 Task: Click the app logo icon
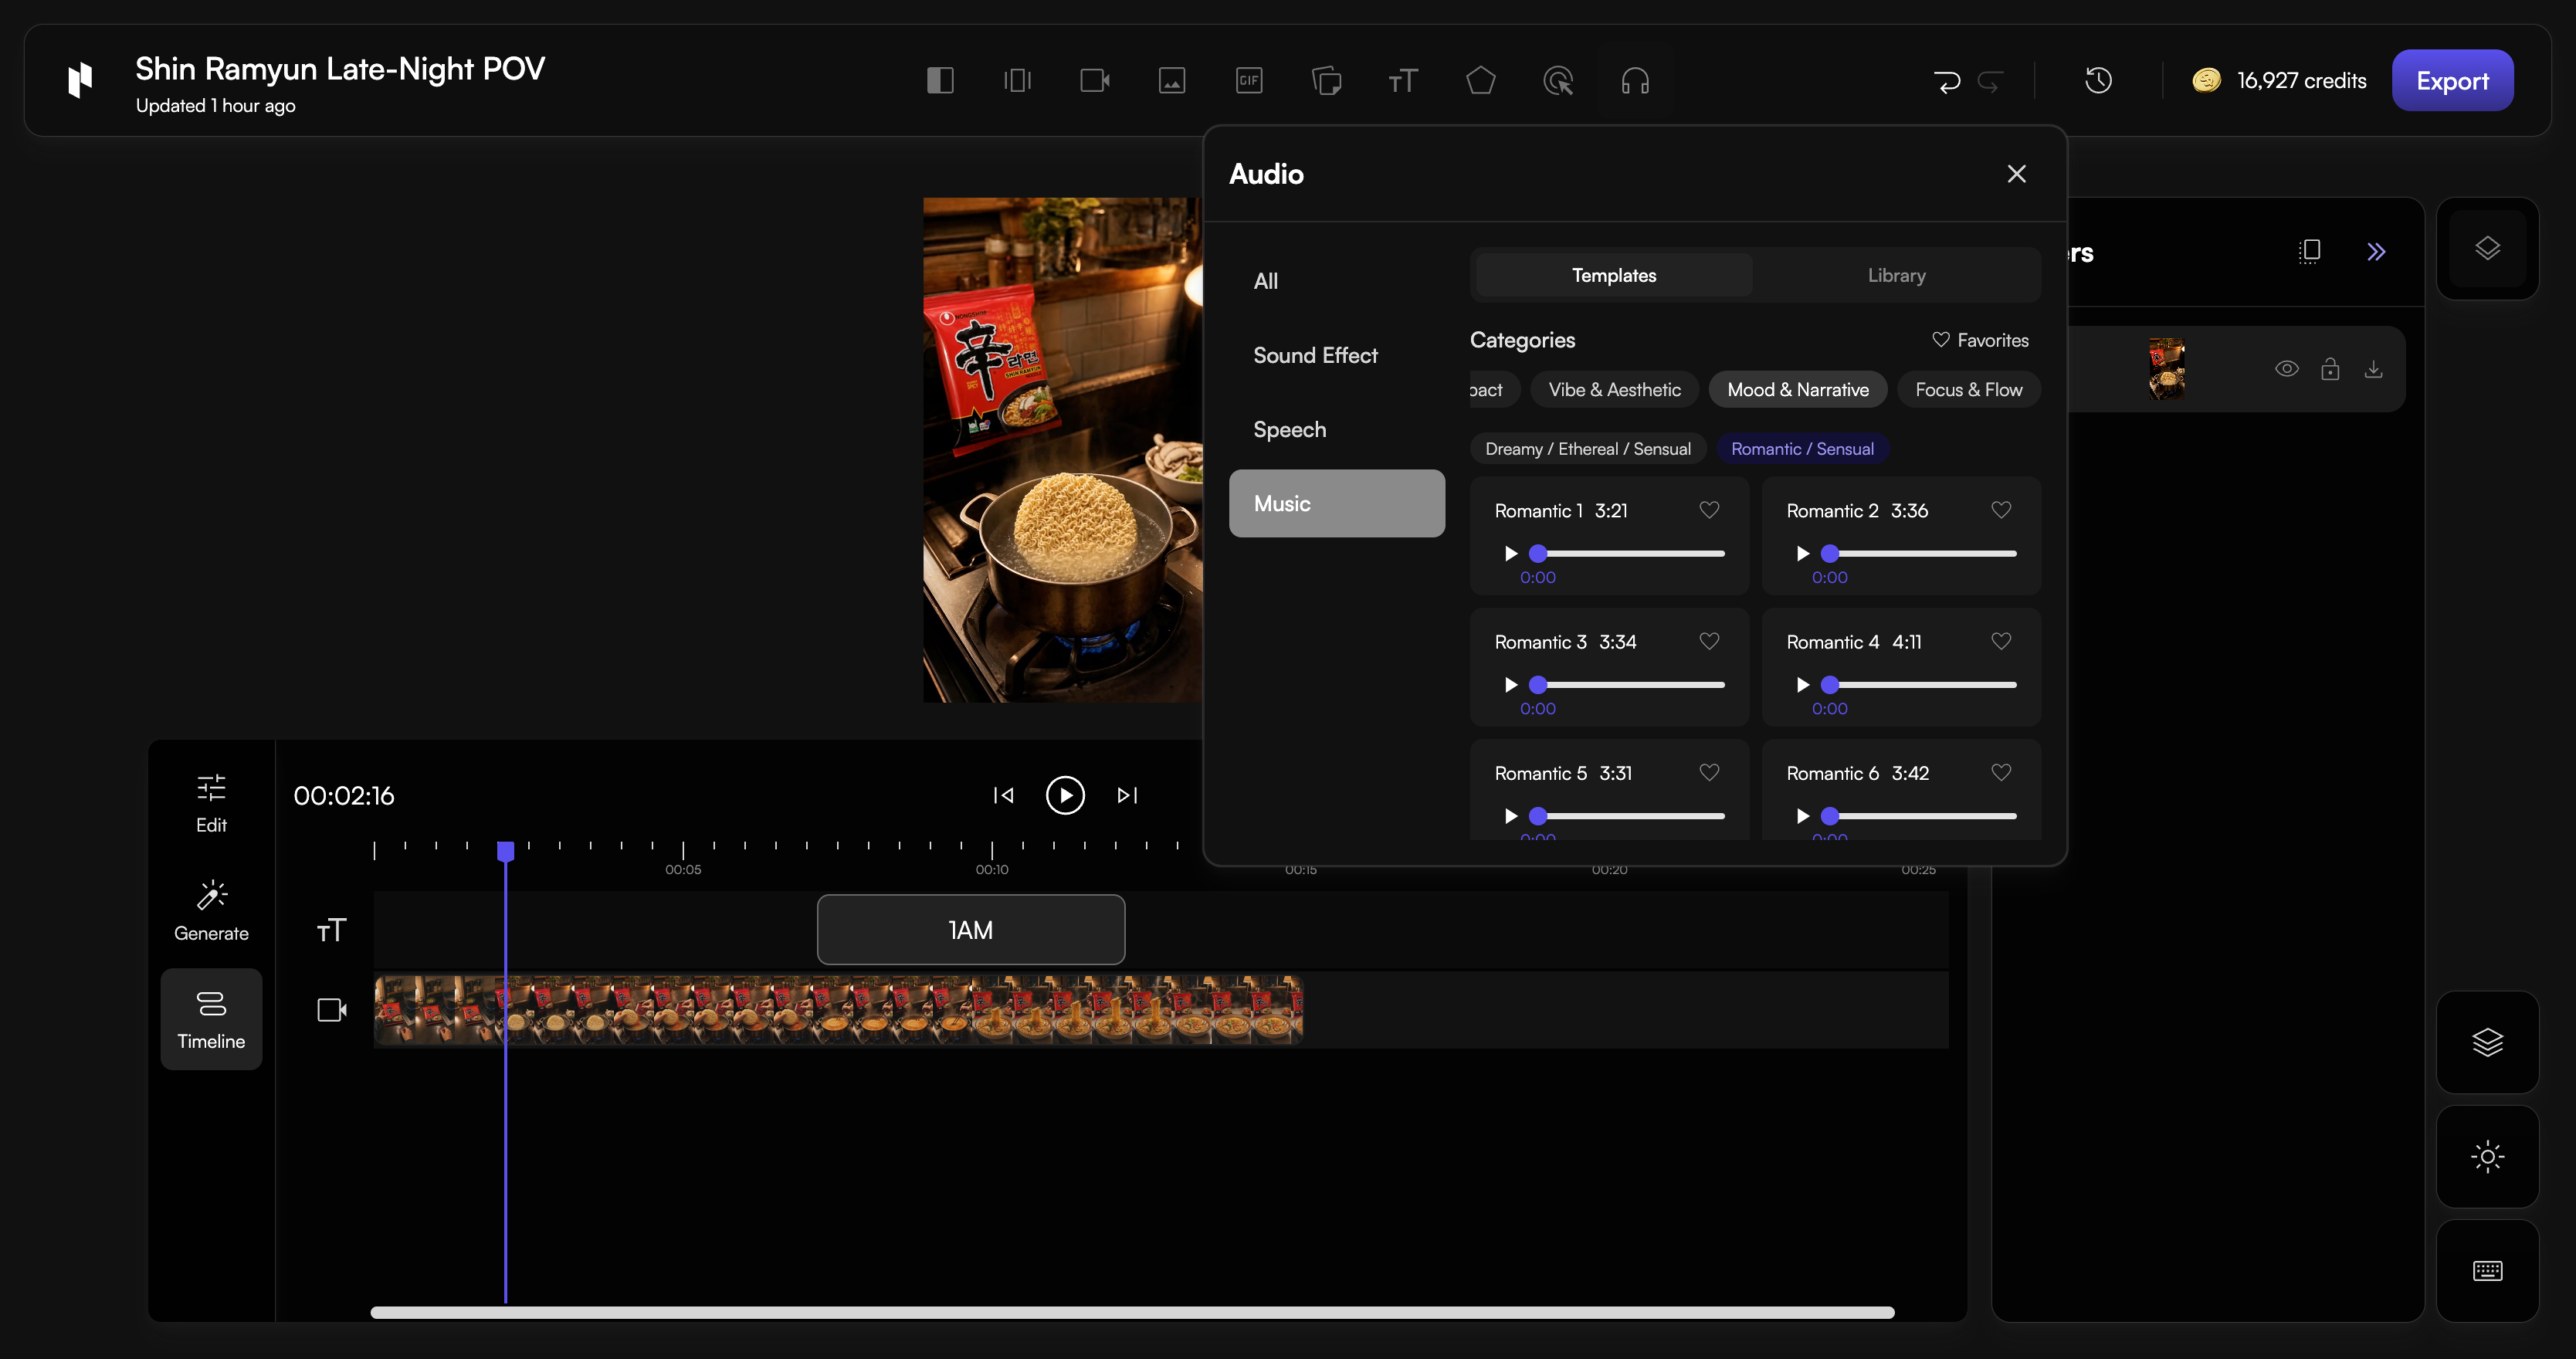click(80, 80)
